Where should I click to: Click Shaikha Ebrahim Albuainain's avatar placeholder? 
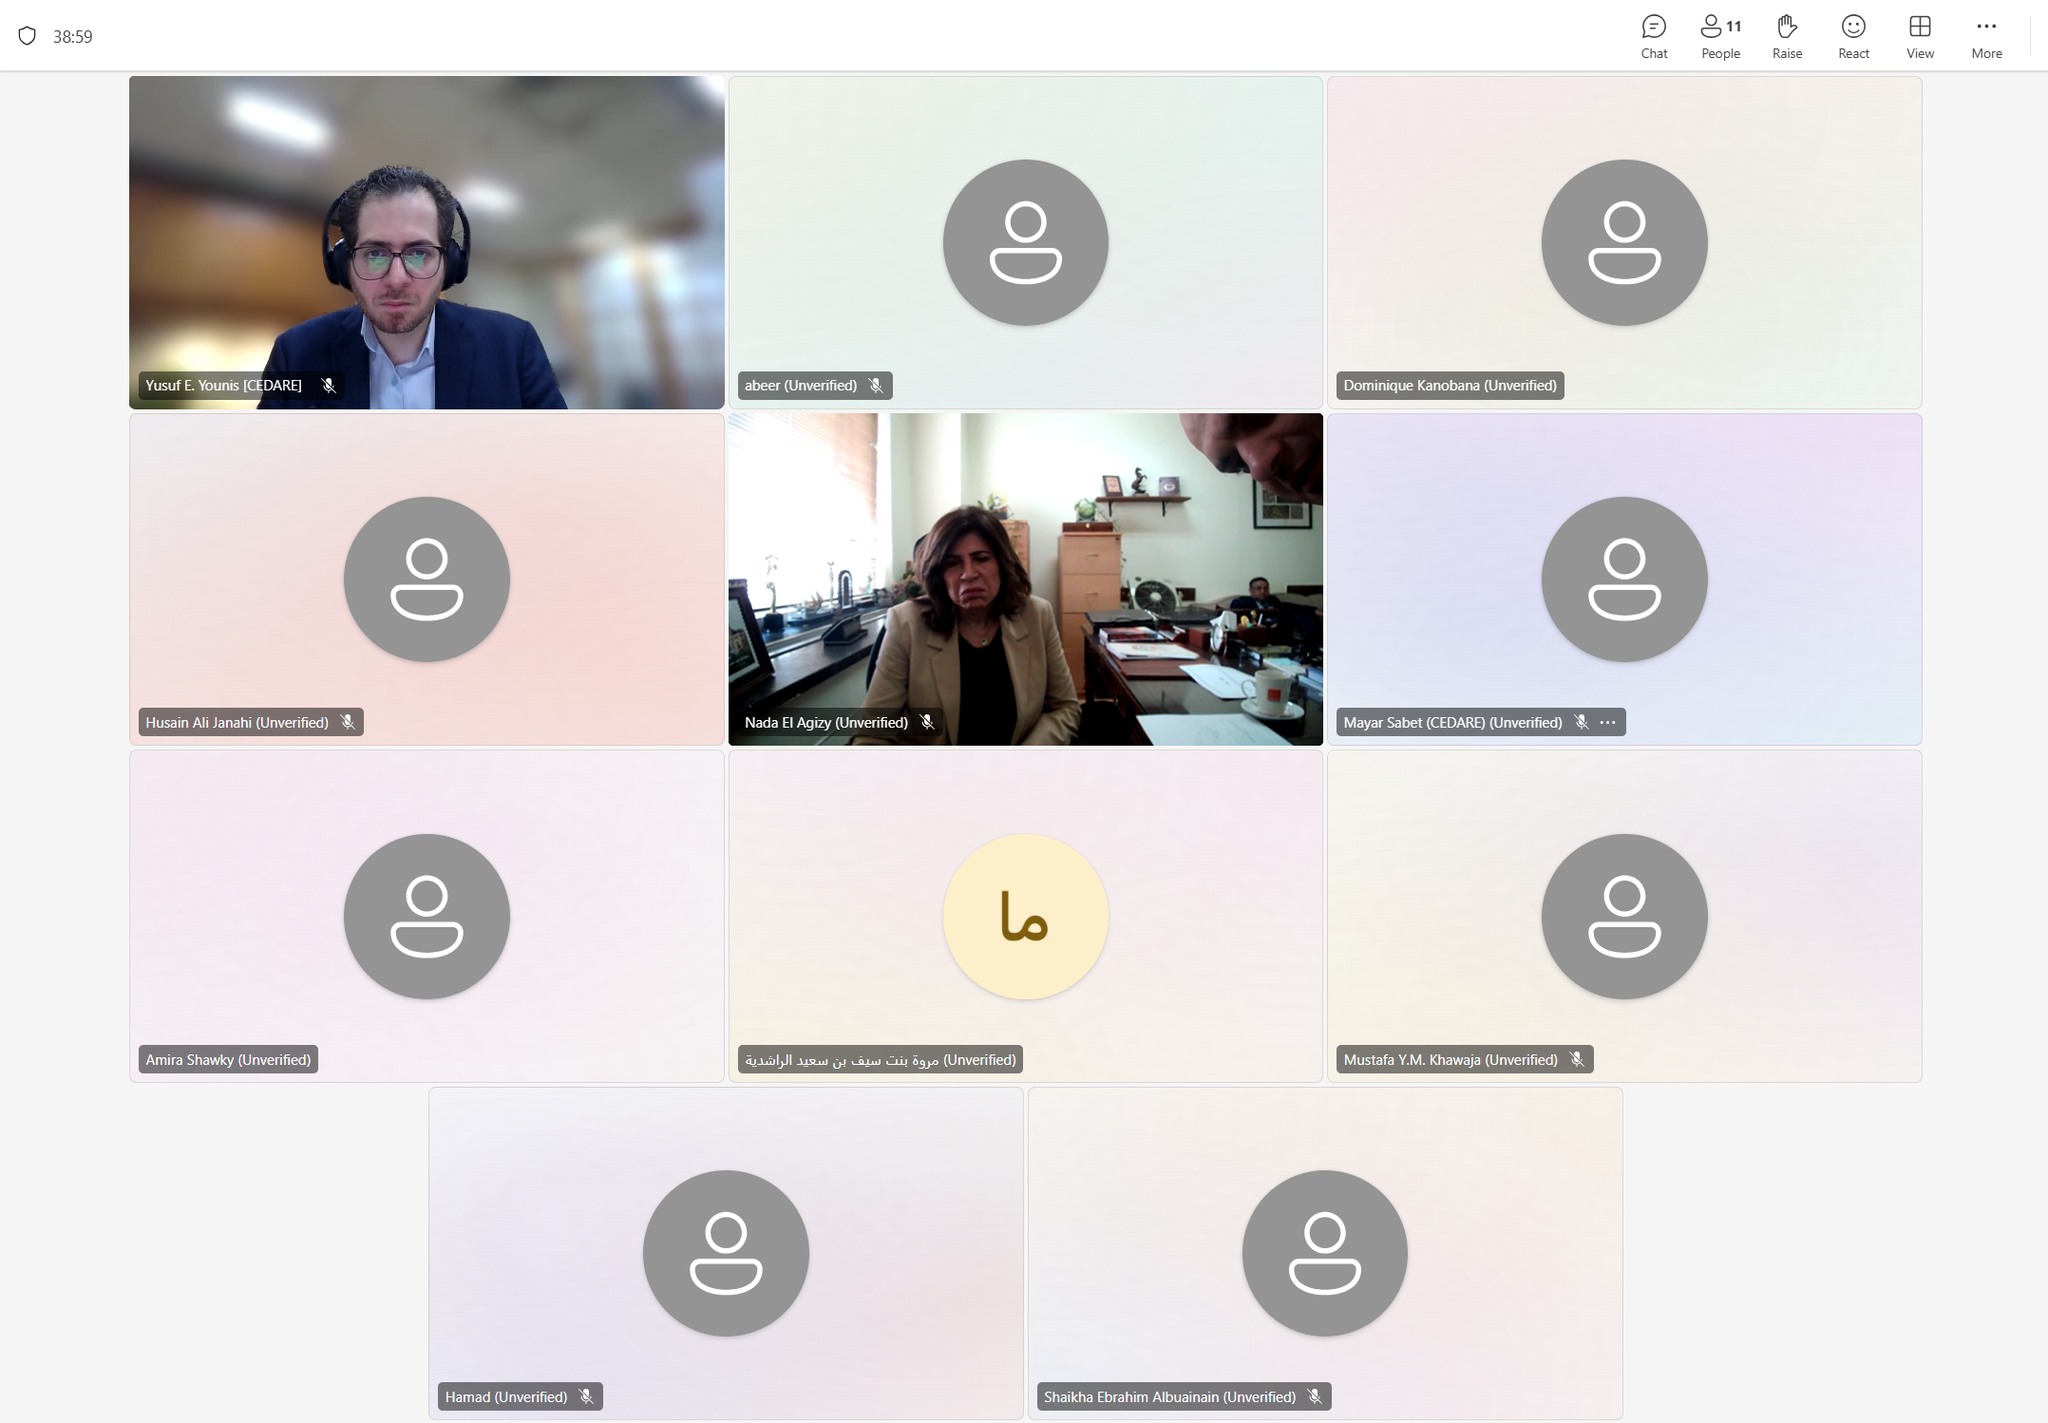click(x=1325, y=1254)
